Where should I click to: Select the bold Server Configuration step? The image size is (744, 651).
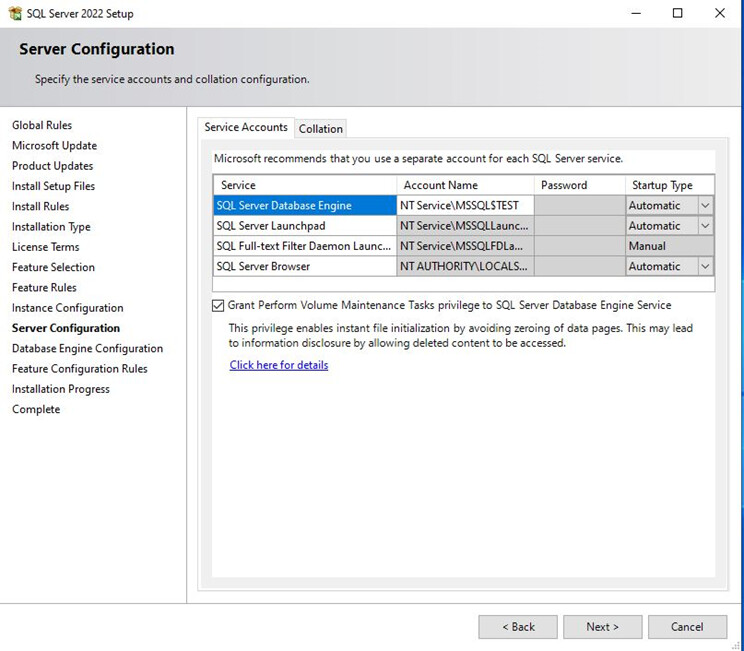point(66,328)
